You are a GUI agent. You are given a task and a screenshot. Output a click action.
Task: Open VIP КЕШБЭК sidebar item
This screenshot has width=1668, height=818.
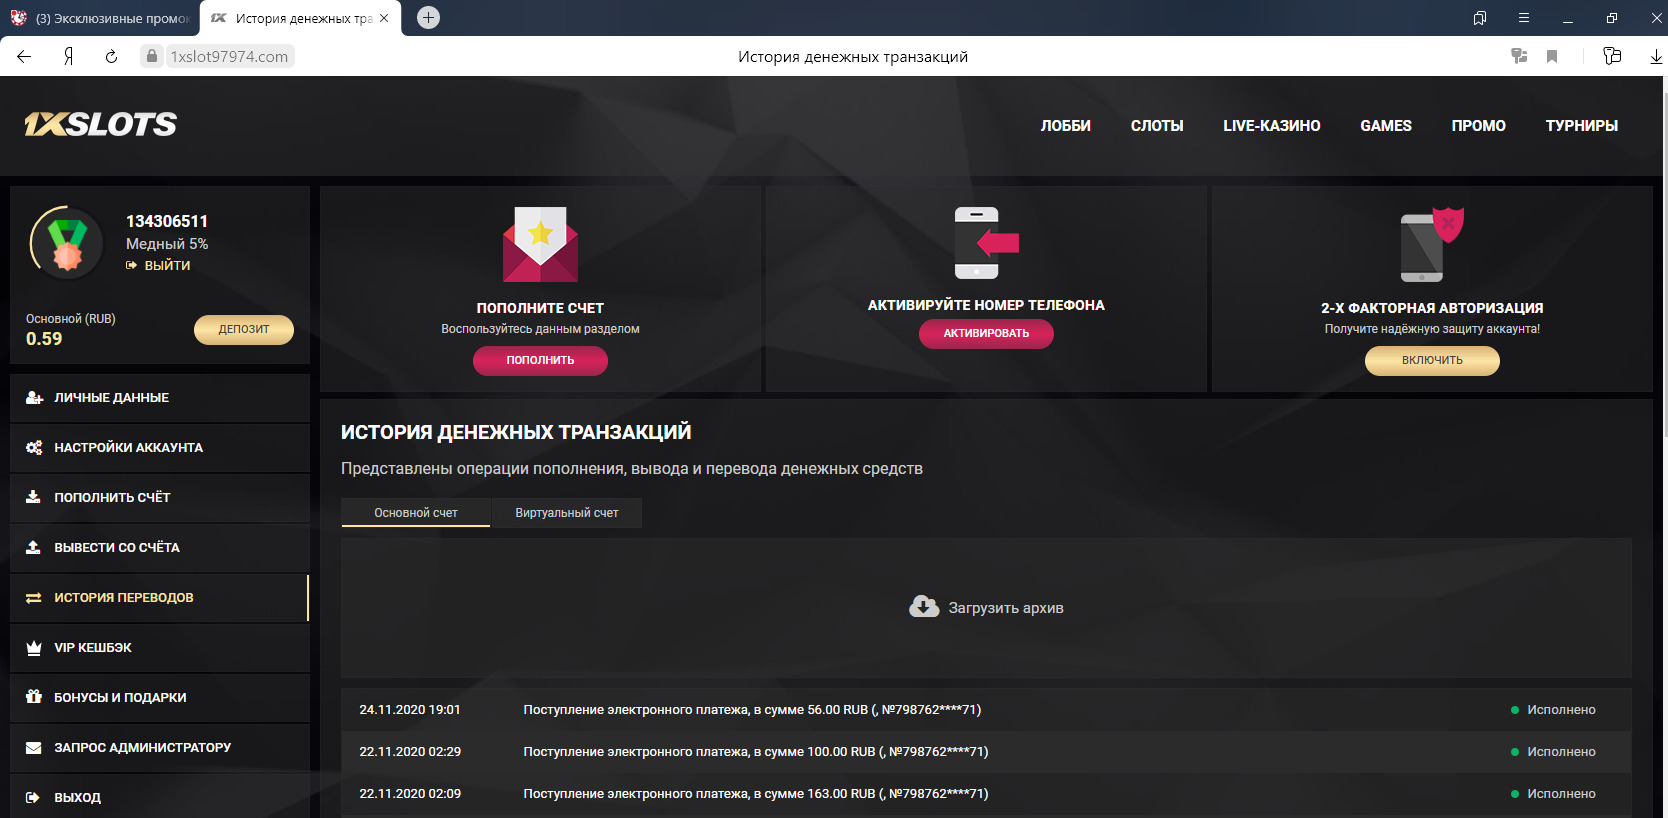click(x=160, y=648)
